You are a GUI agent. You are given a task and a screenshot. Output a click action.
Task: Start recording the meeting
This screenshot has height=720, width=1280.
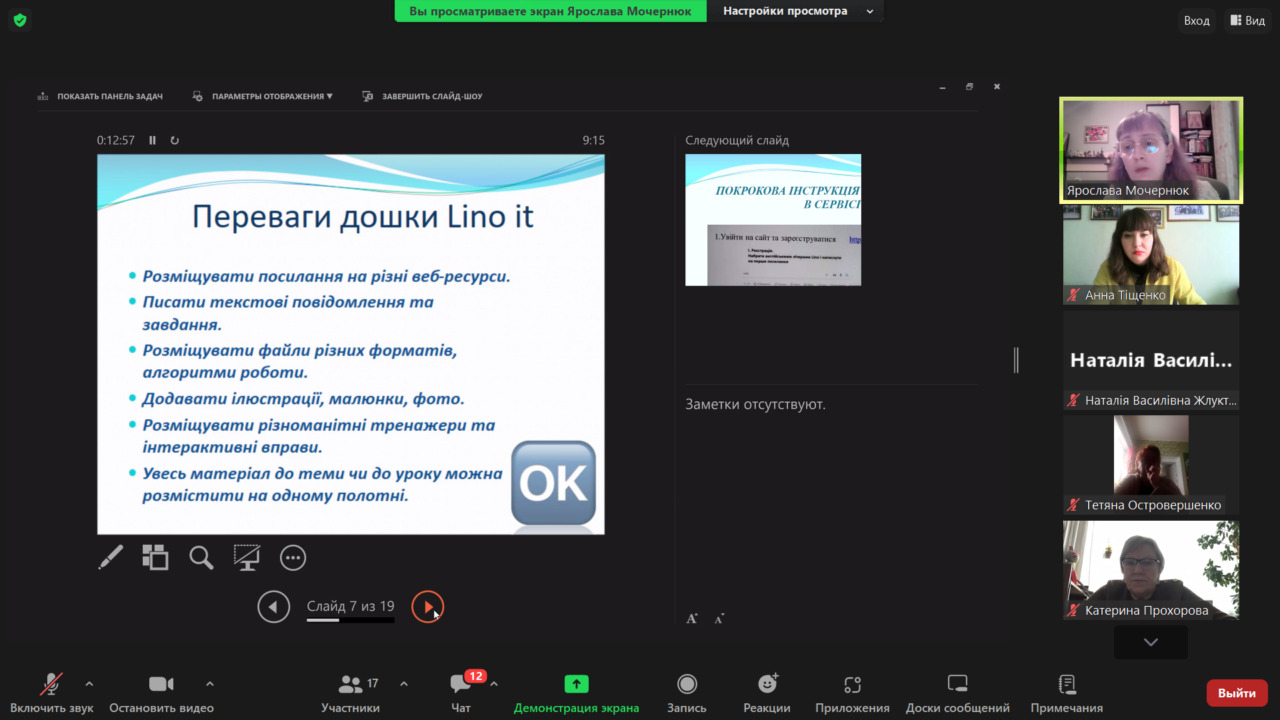tap(687, 692)
